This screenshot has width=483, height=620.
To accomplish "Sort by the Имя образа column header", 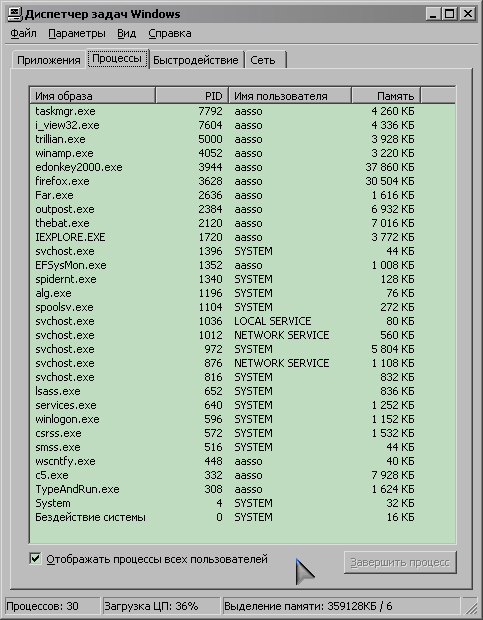I will (x=92, y=96).
